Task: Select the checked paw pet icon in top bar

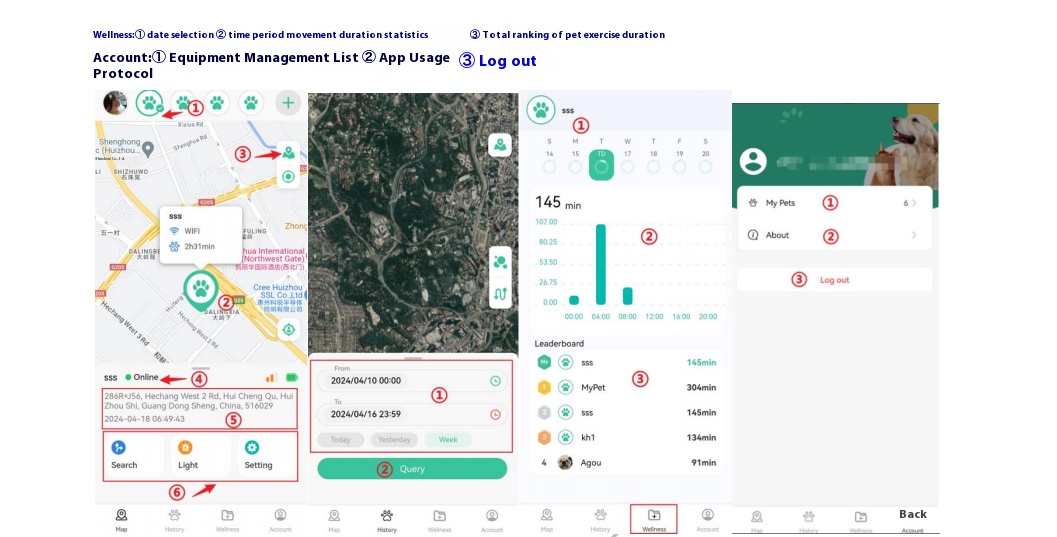Action: [150, 102]
